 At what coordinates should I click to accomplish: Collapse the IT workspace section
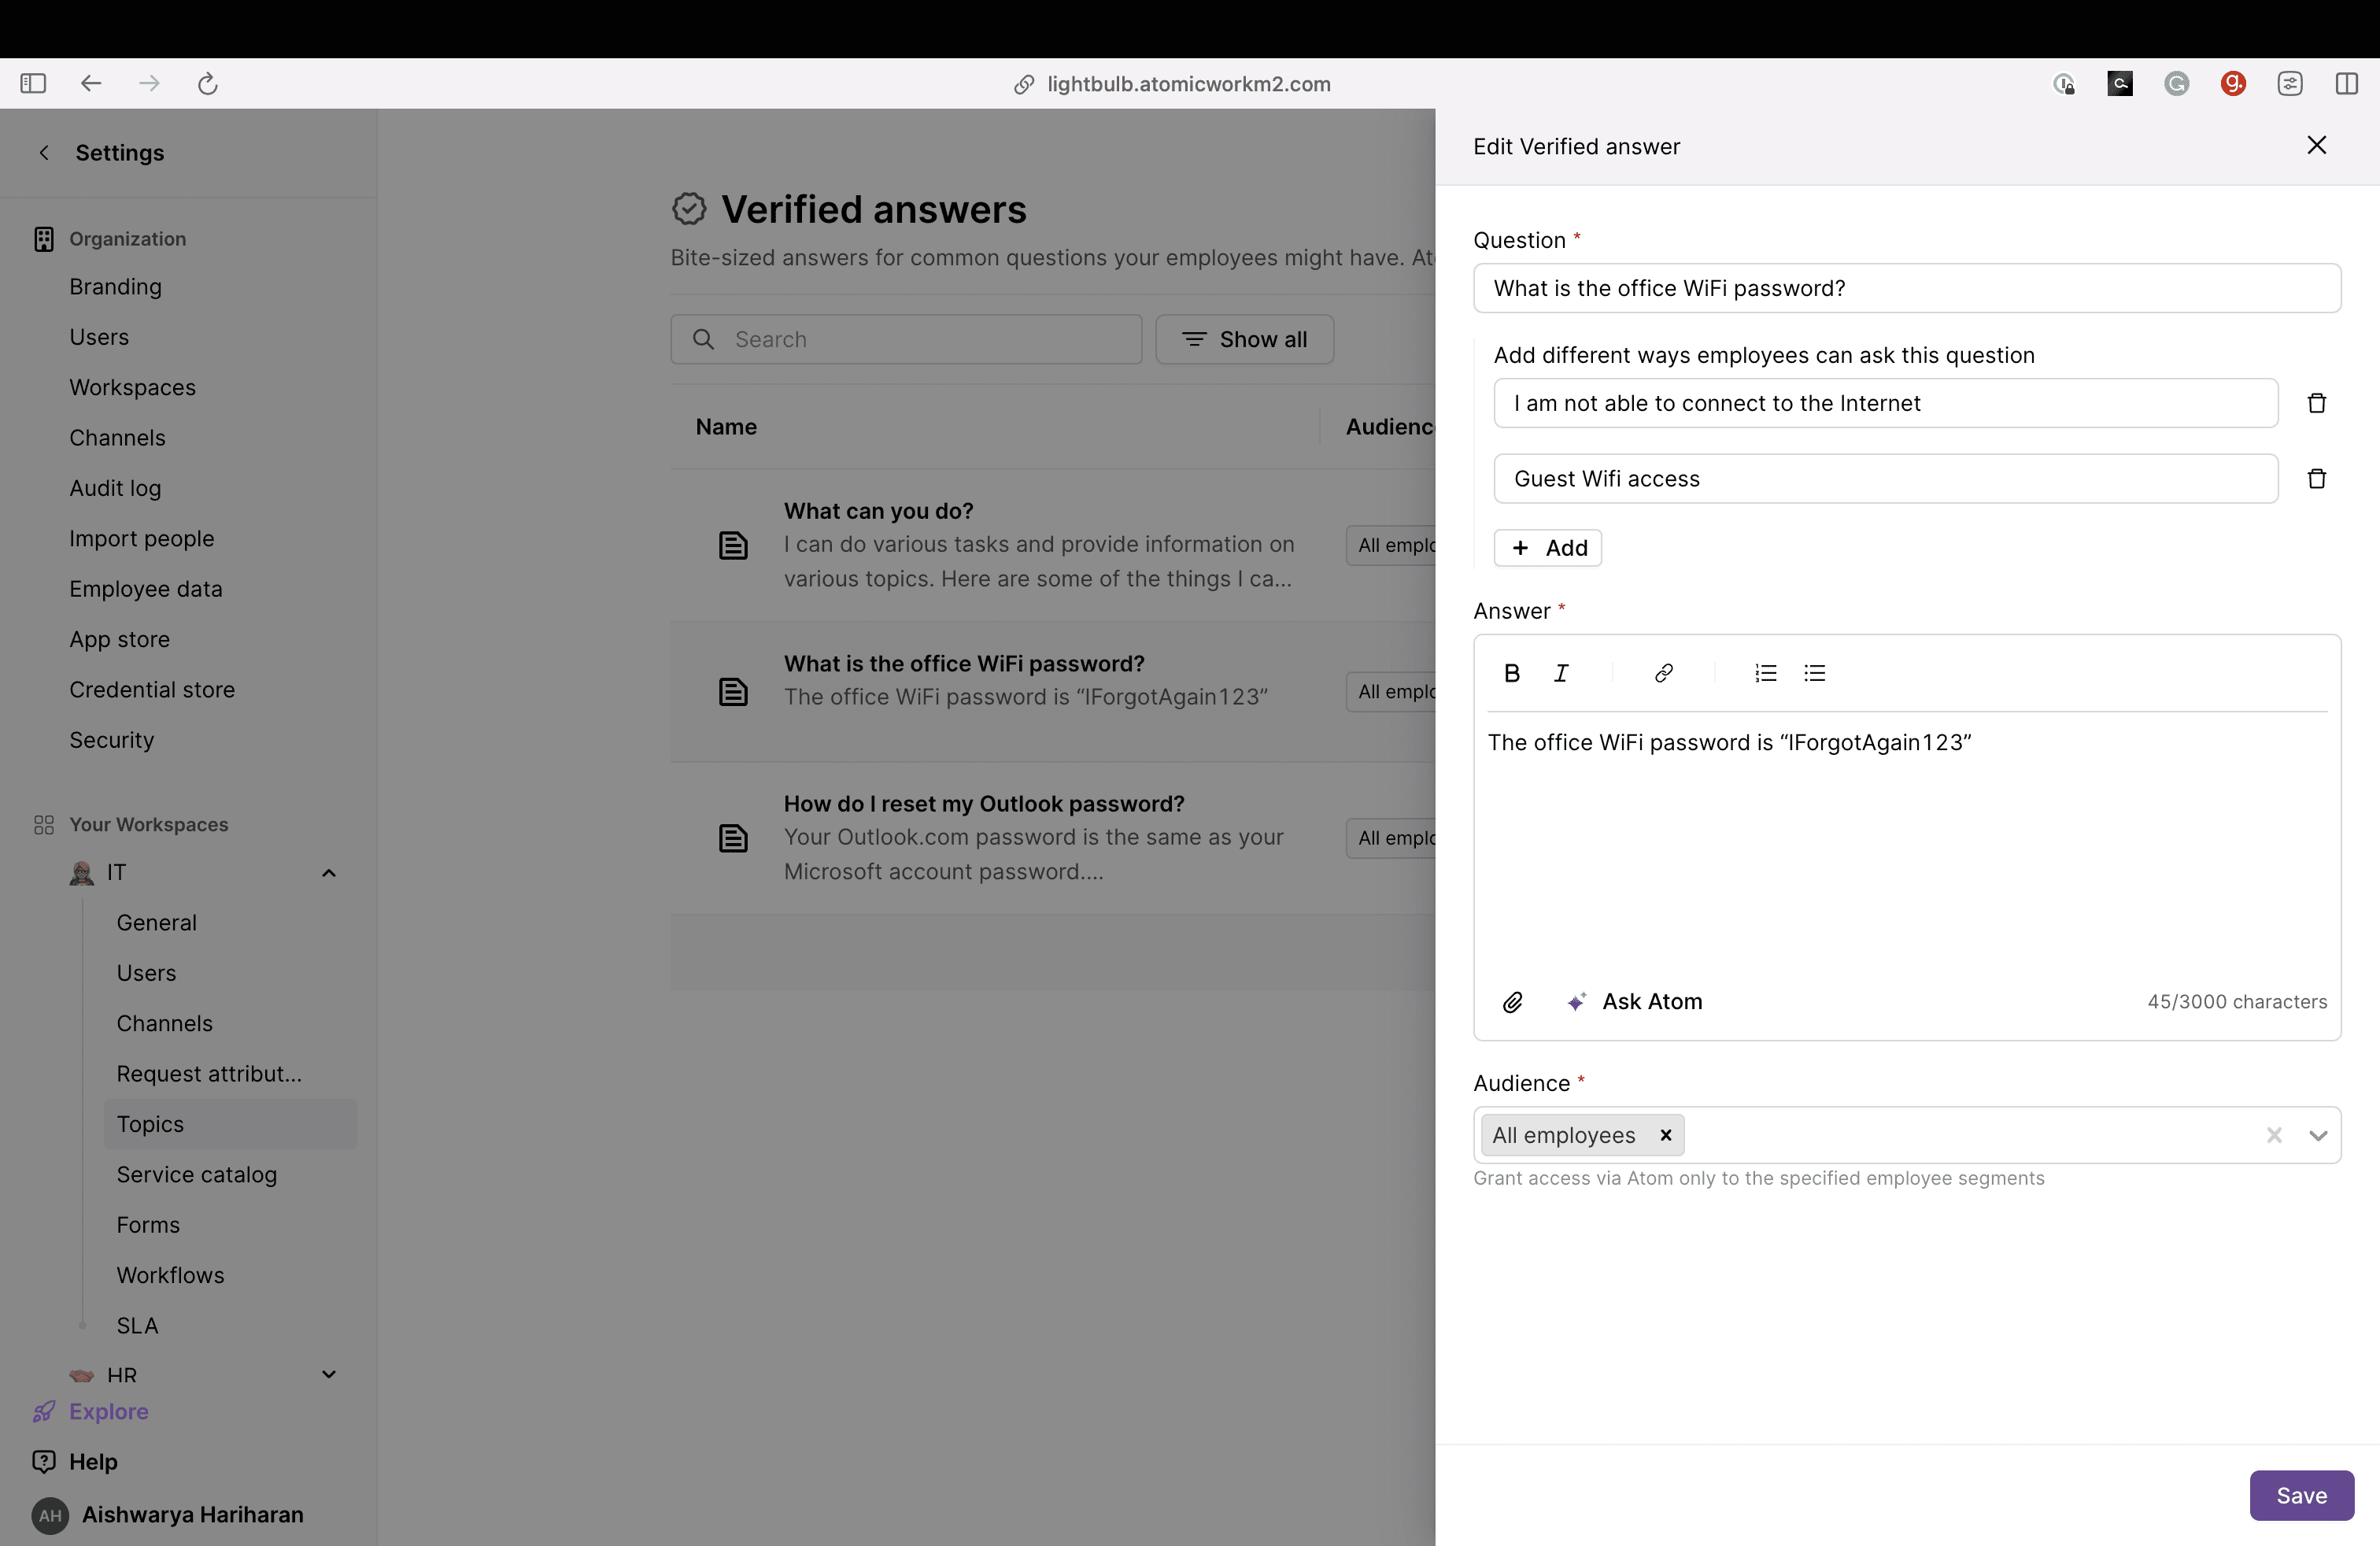tap(329, 873)
